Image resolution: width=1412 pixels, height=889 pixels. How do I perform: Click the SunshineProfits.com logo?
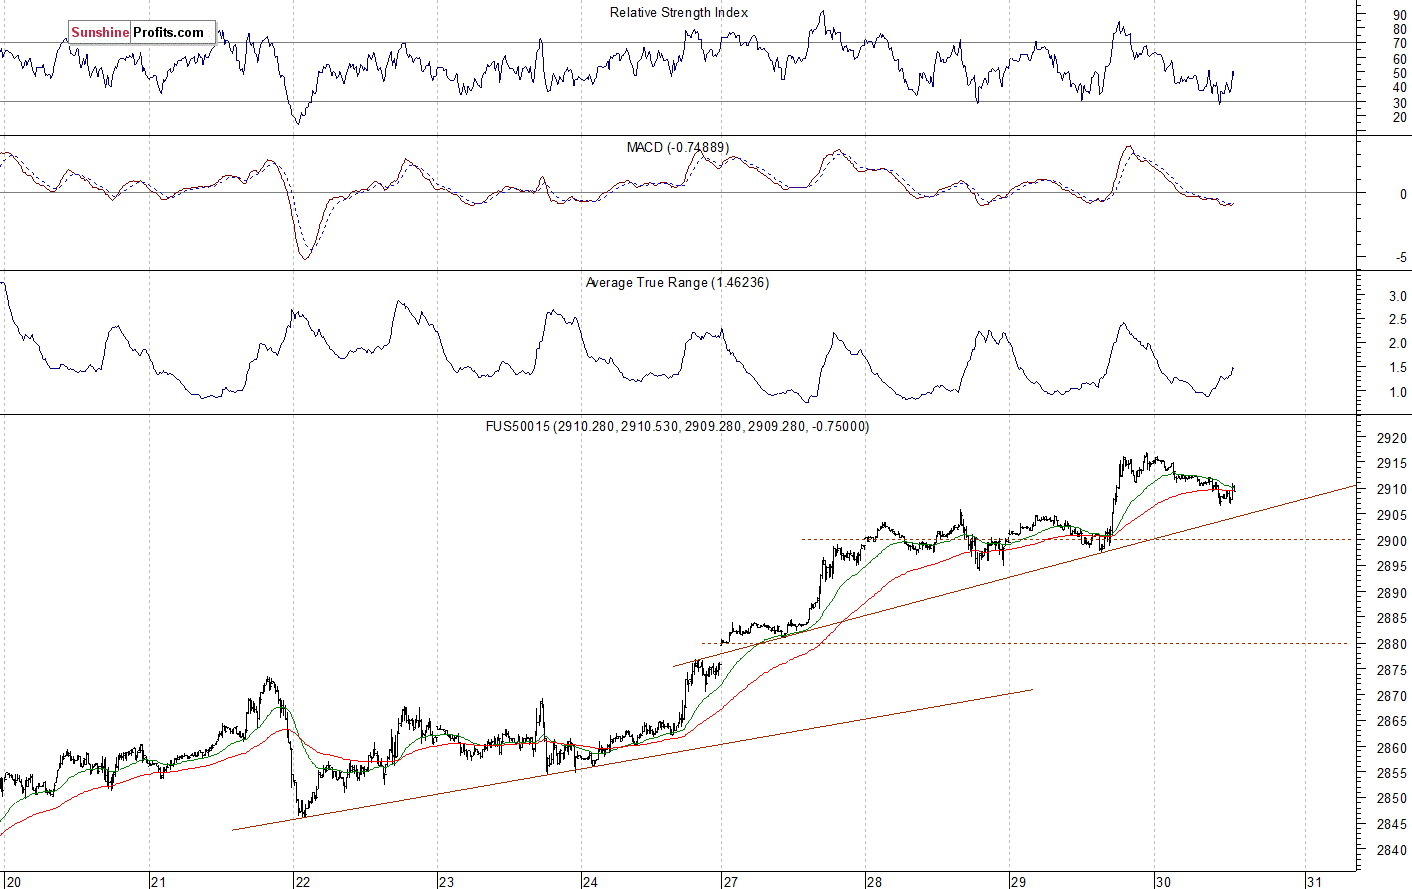point(142,32)
